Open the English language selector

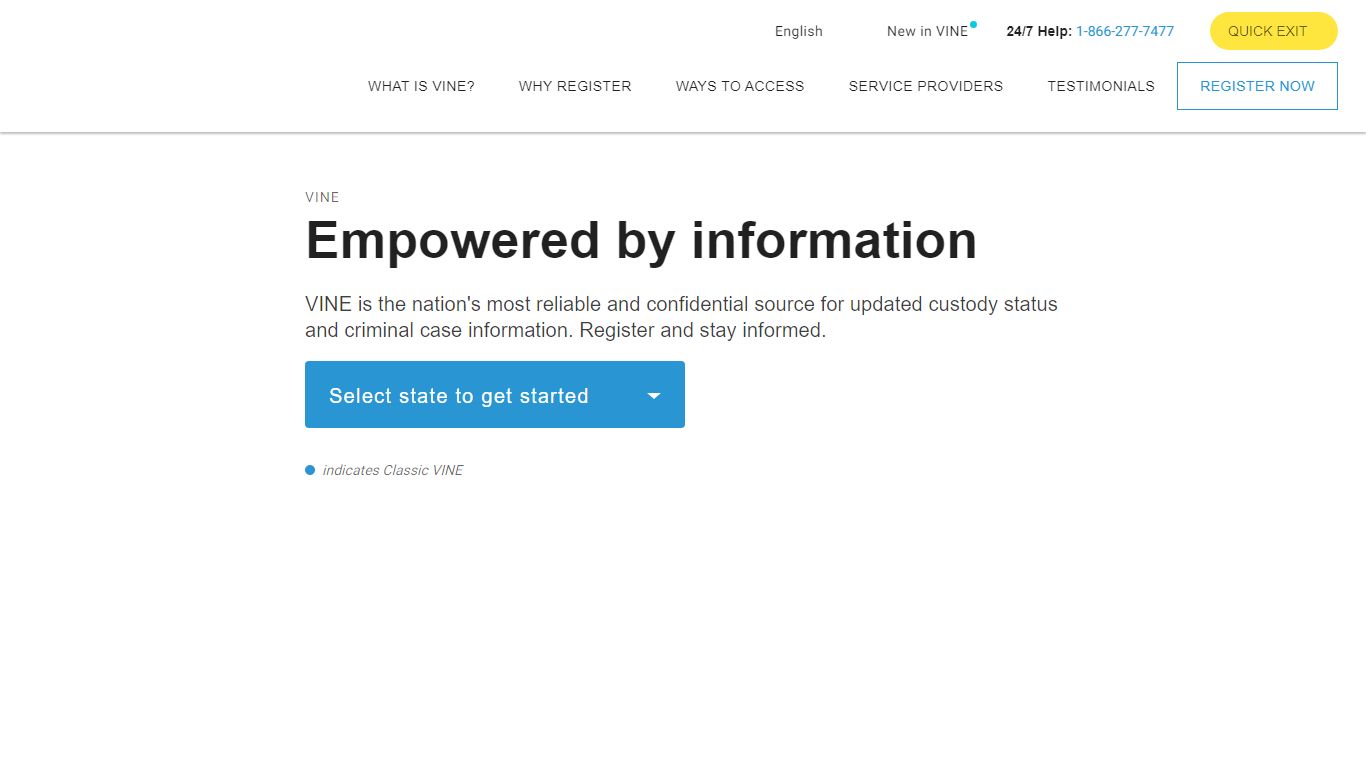(x=798, y=31)
